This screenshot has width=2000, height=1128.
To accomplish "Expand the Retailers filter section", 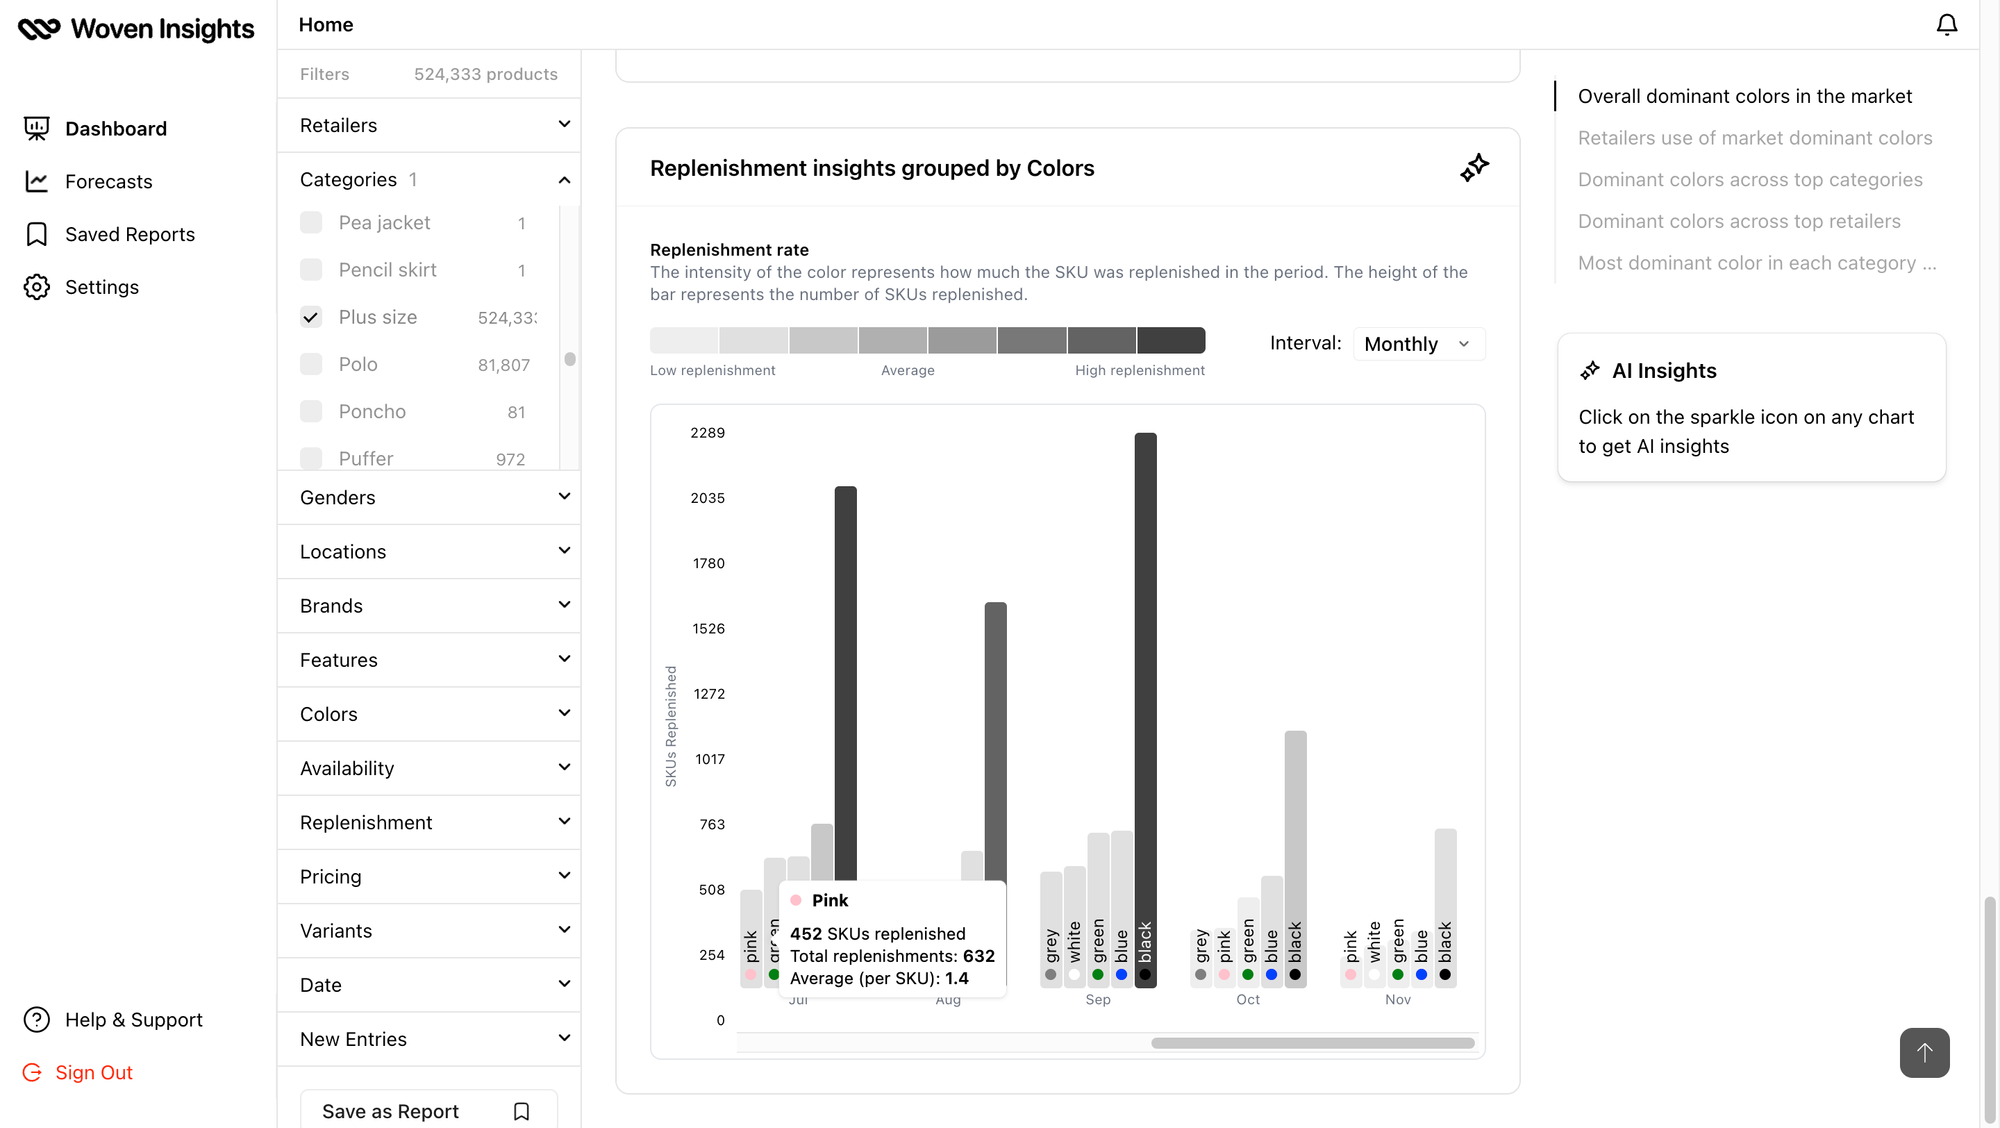I will tap(429, 125).
